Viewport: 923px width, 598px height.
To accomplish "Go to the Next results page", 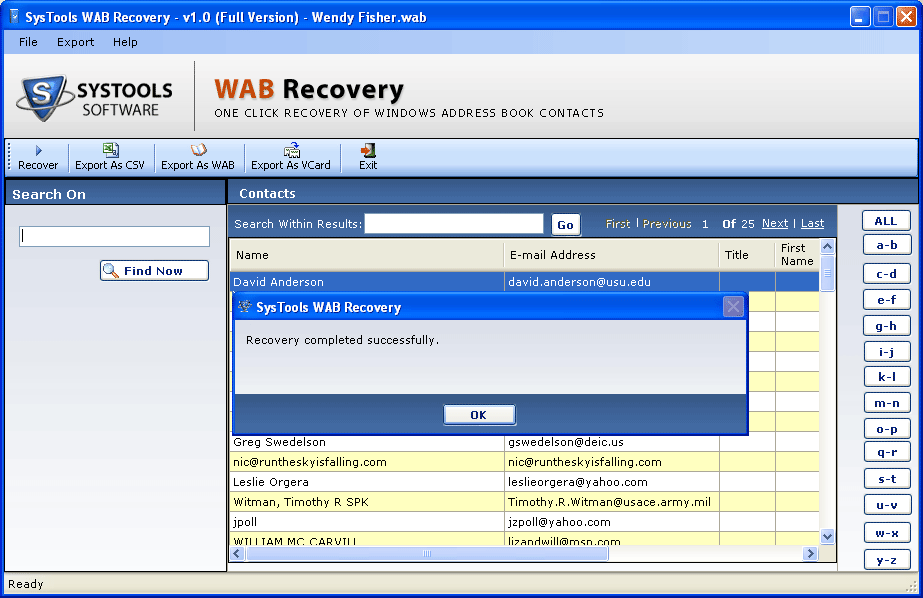I will tap(774, 224).
